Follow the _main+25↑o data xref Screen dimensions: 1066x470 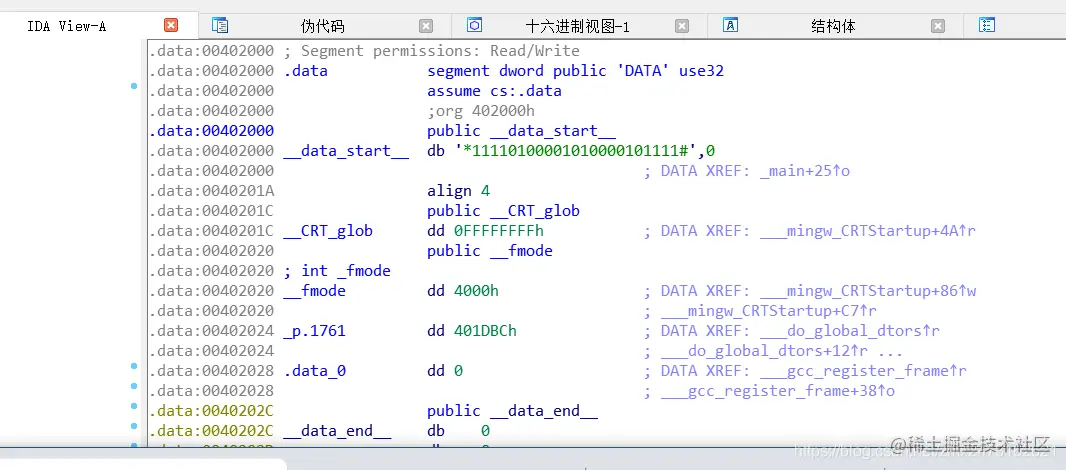(805, 171)
